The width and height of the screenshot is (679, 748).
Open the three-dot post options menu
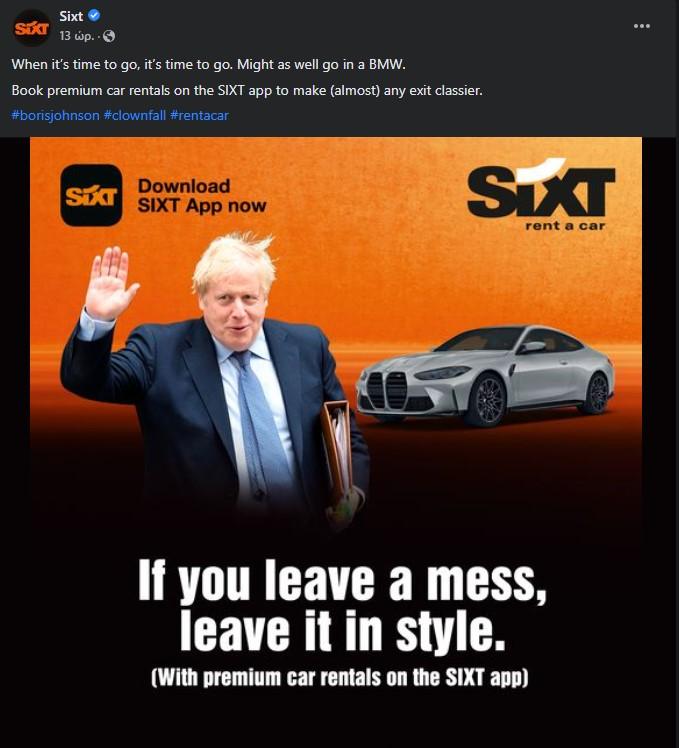642,26
